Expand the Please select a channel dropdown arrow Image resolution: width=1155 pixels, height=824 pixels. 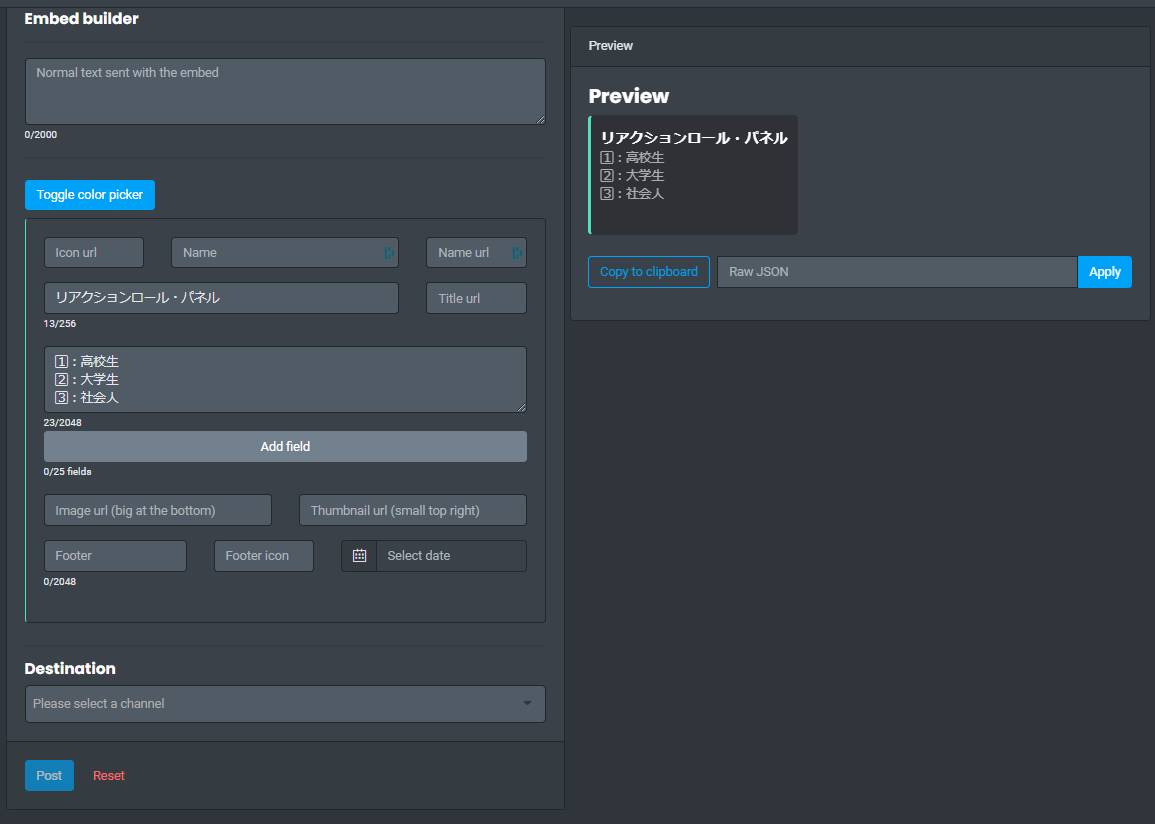click(x=528, y=703)
